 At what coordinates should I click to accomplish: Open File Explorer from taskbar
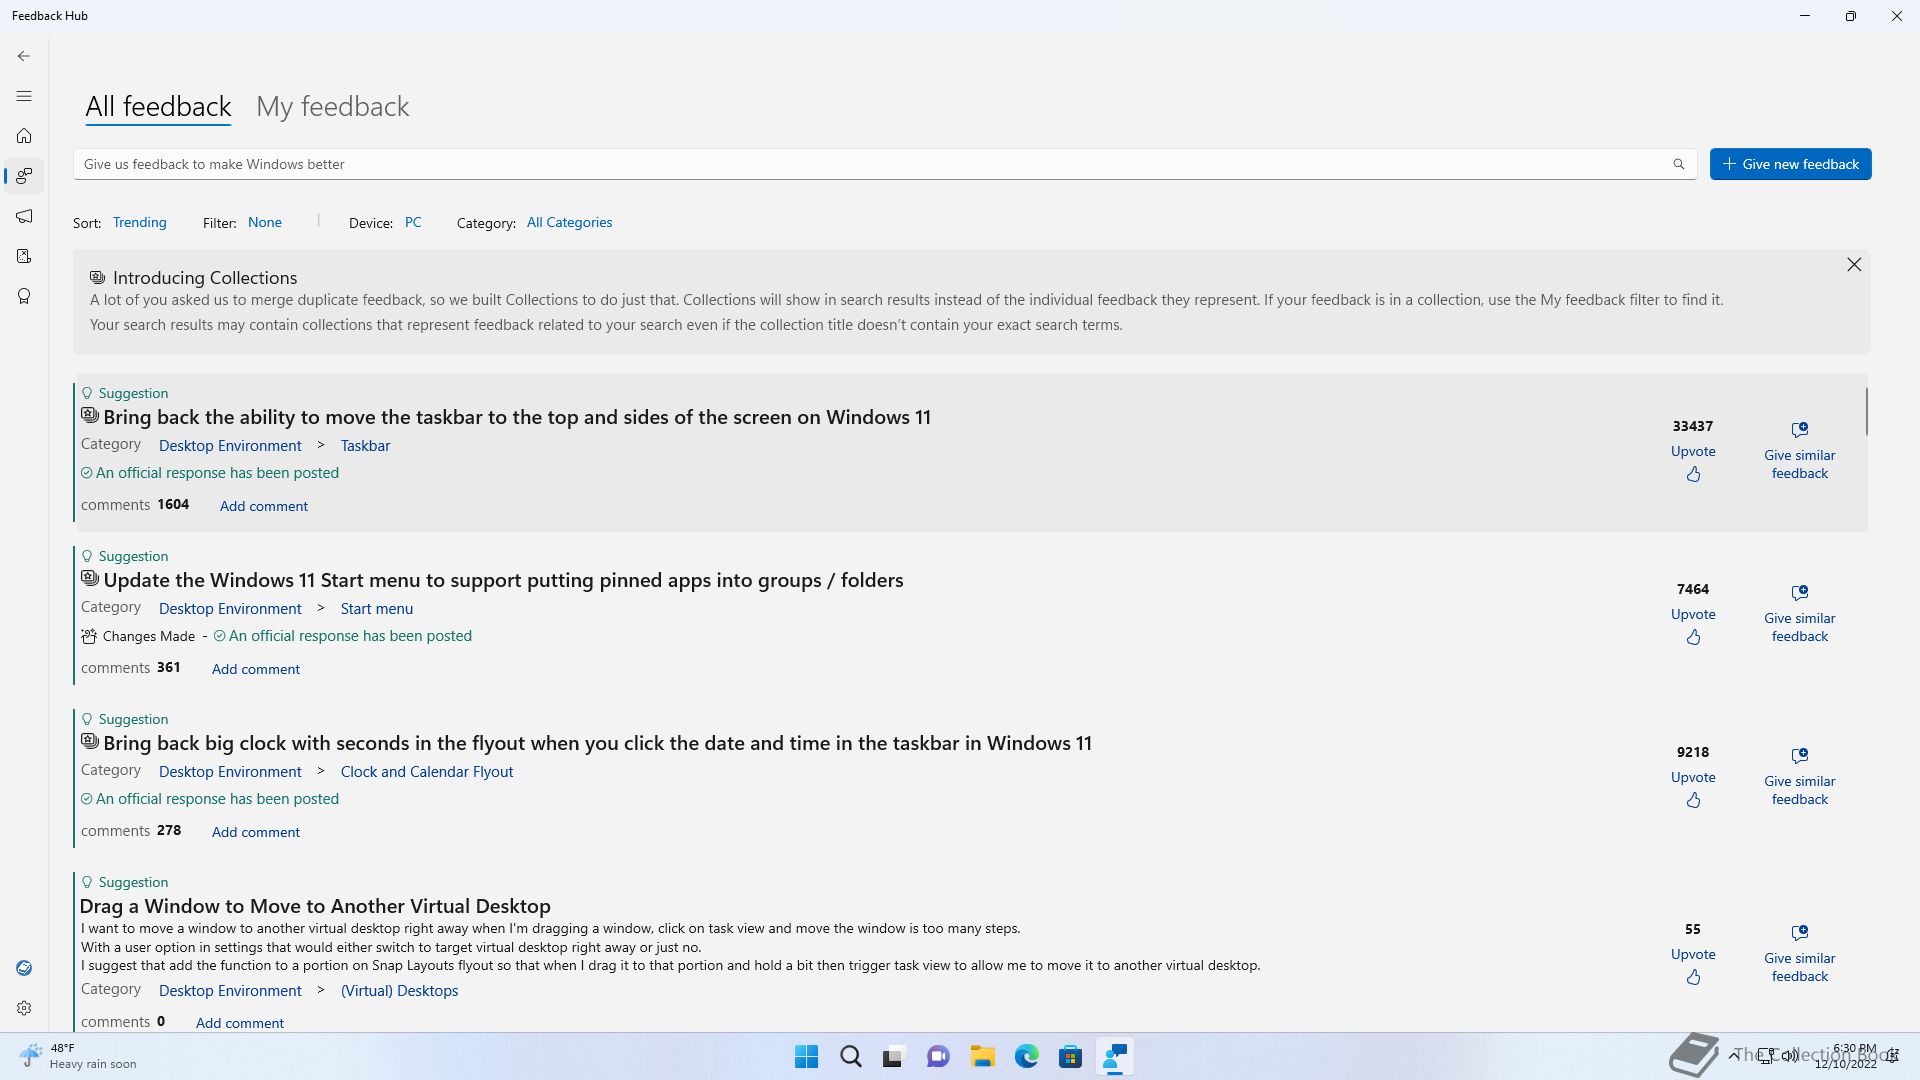982,1057
